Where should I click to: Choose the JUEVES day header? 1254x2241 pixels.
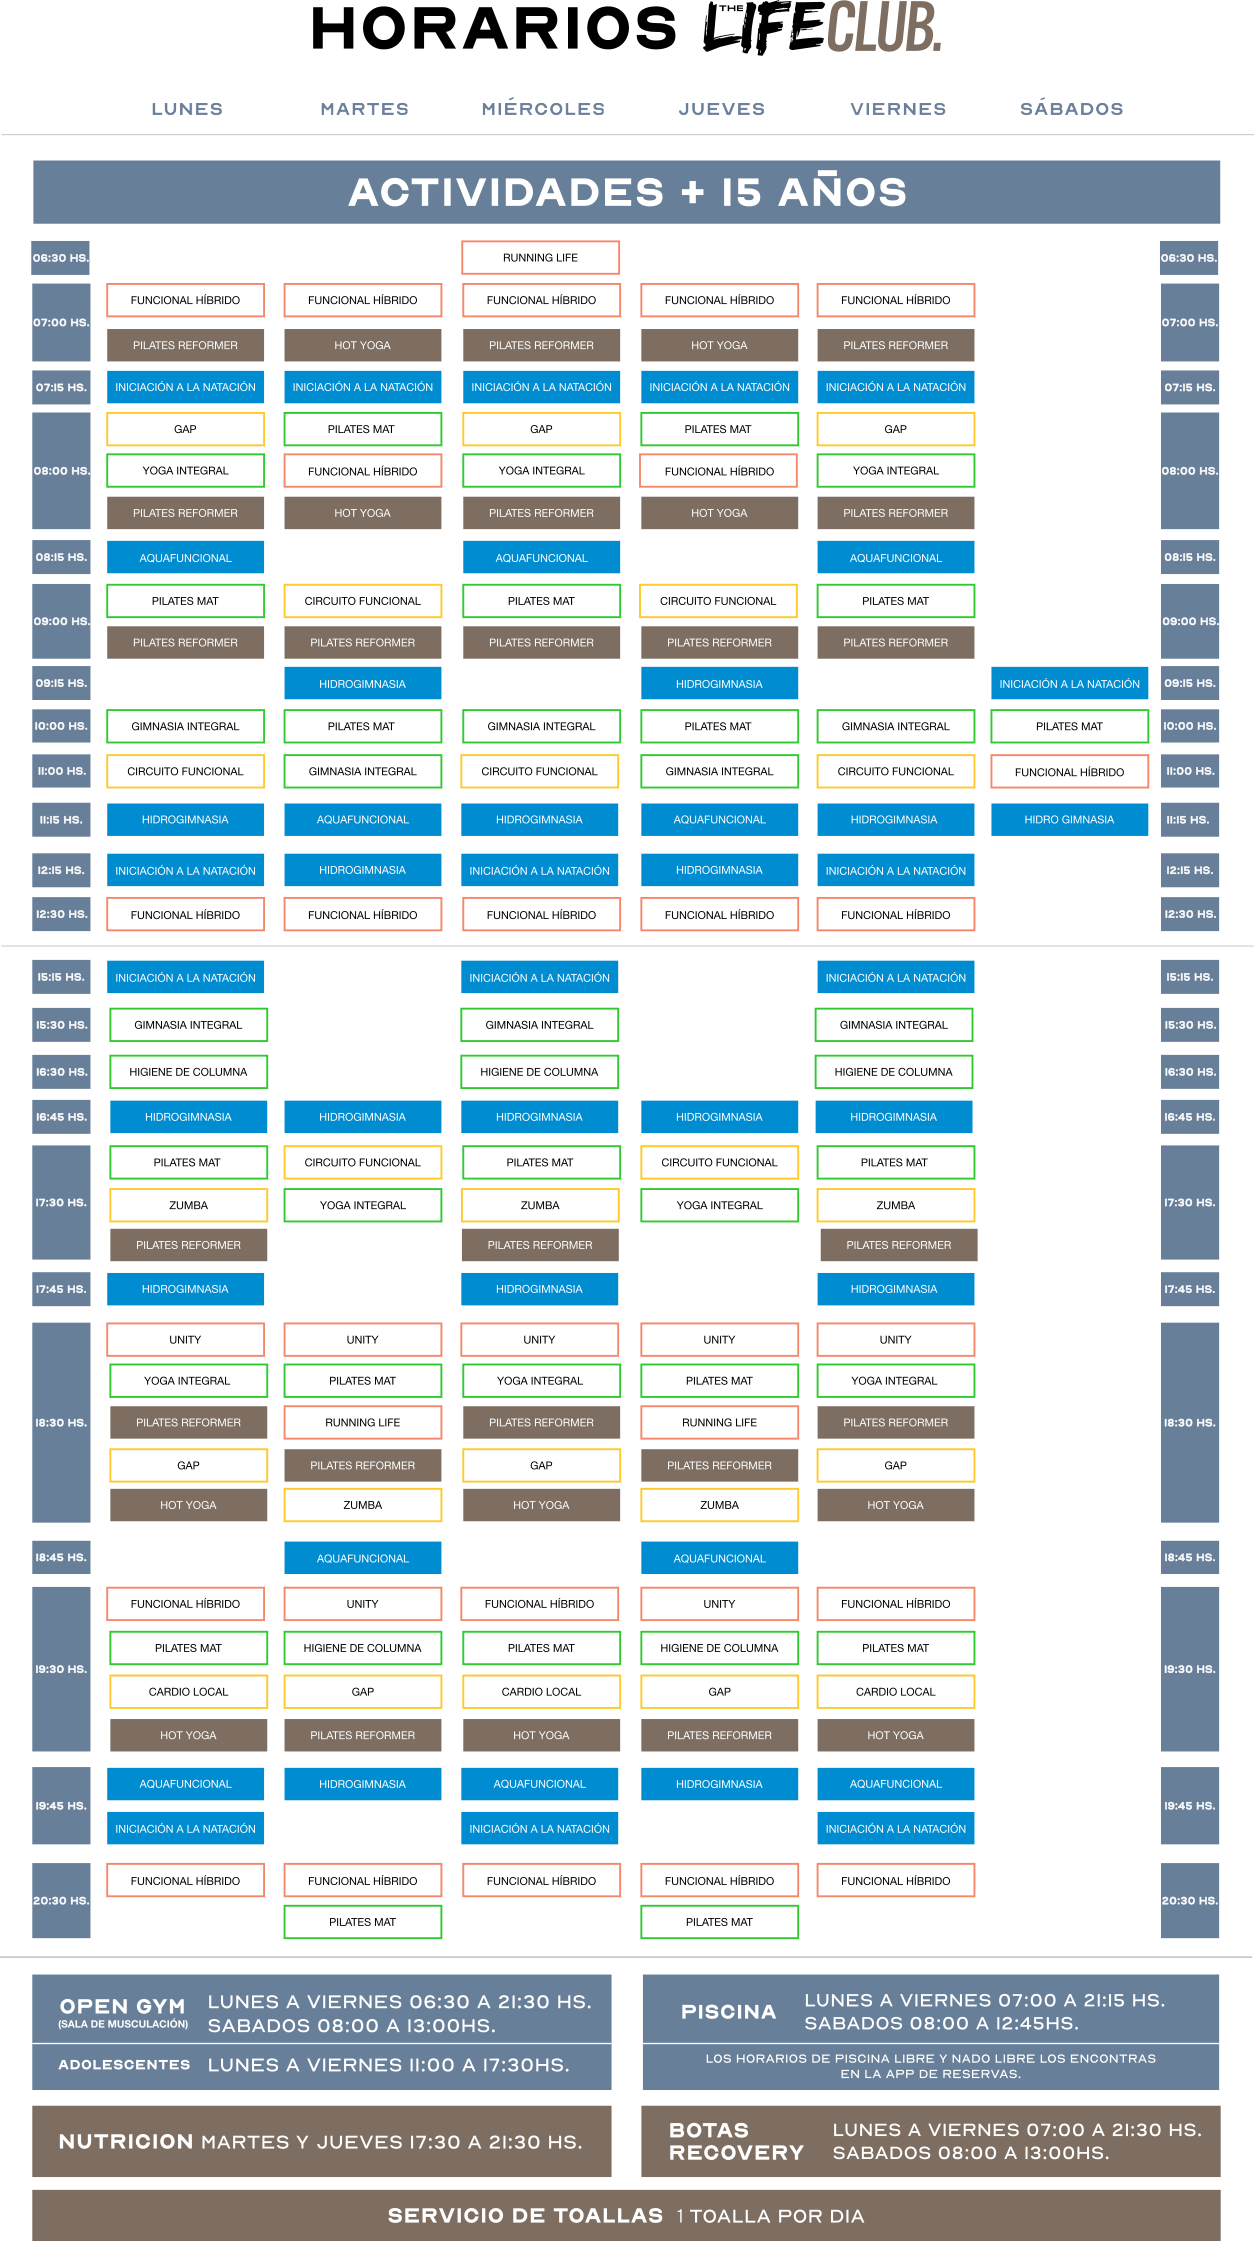(x=721, y=109)
